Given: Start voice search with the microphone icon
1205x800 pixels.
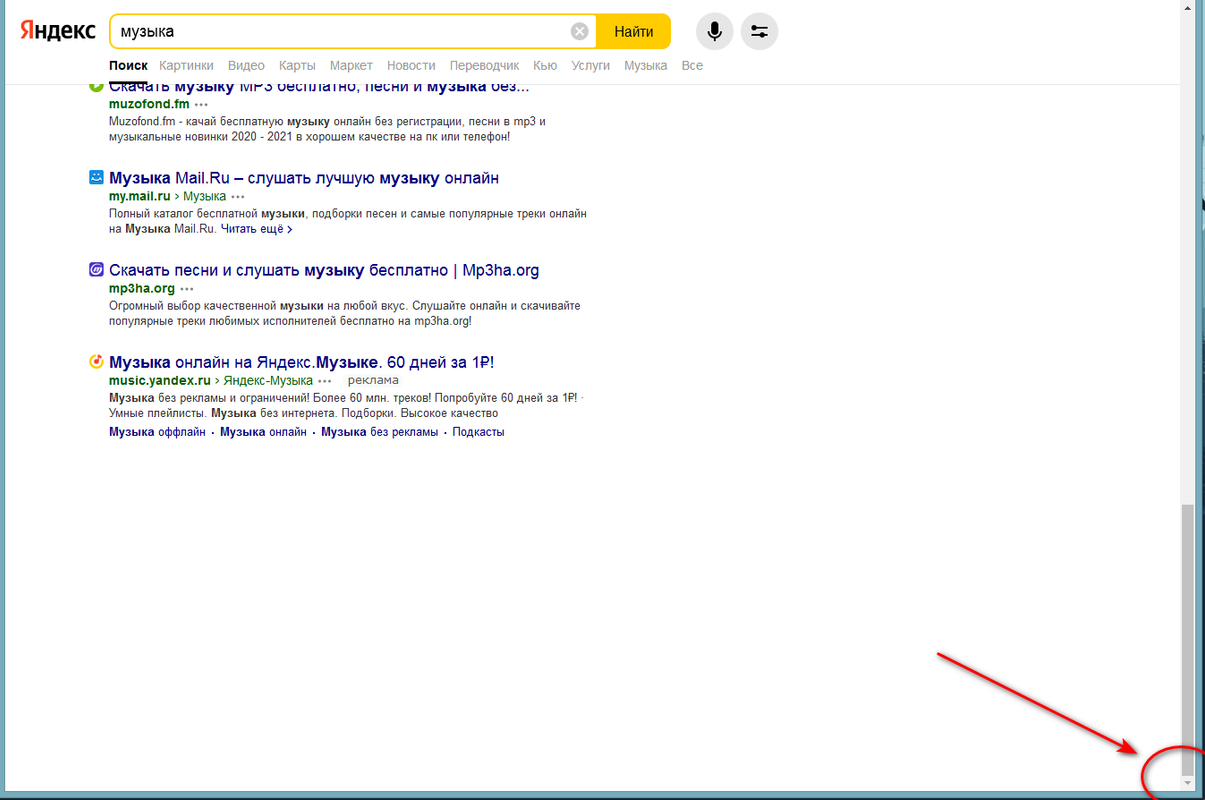Looking at the screenshot, I should [714, 32].
